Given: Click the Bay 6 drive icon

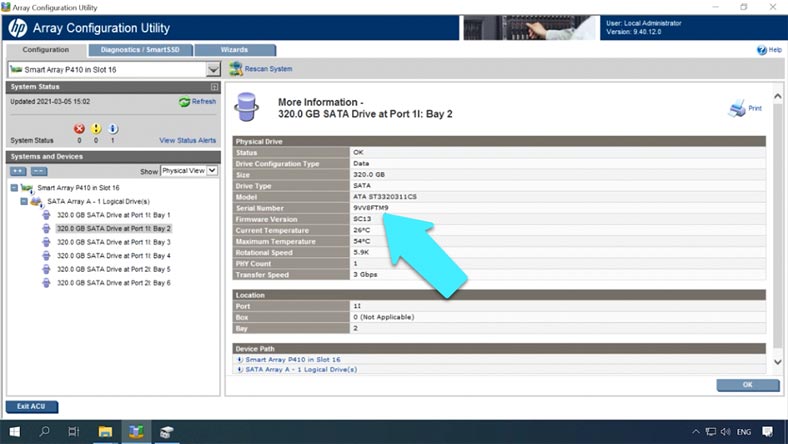Looking at the screenshot, I should (46, 283).
